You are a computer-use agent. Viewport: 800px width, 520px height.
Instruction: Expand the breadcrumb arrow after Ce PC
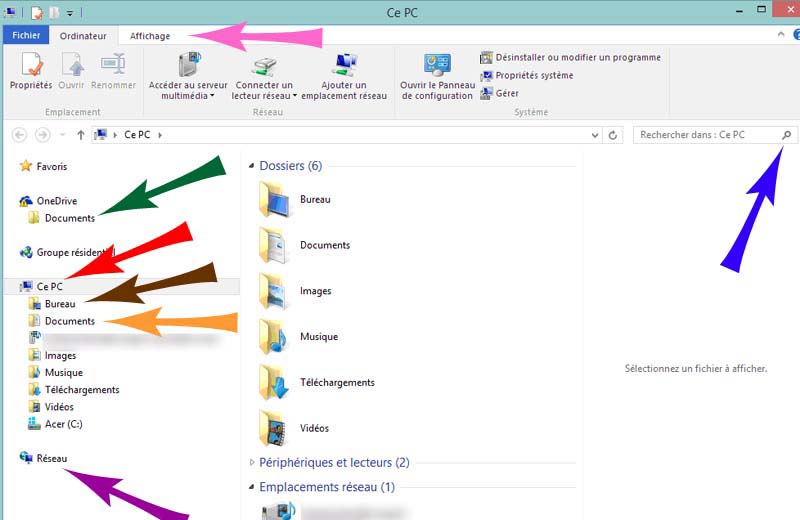160,135
